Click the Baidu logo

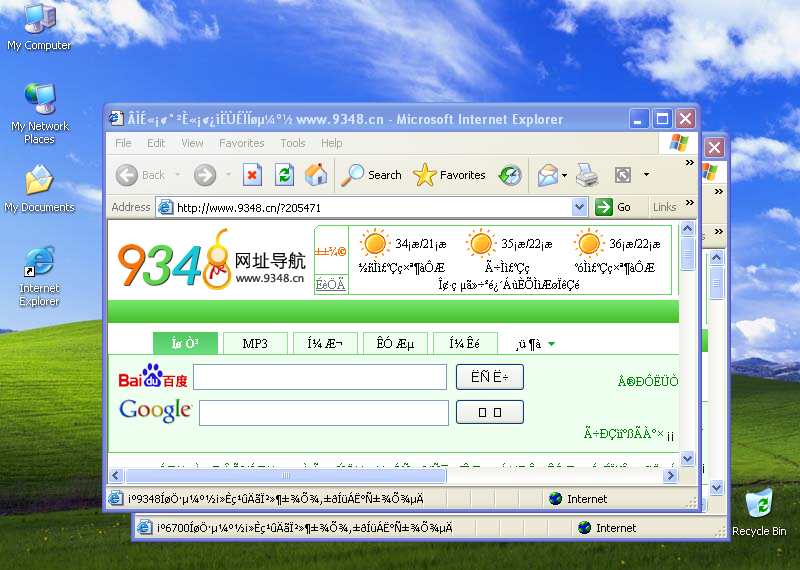153,377
